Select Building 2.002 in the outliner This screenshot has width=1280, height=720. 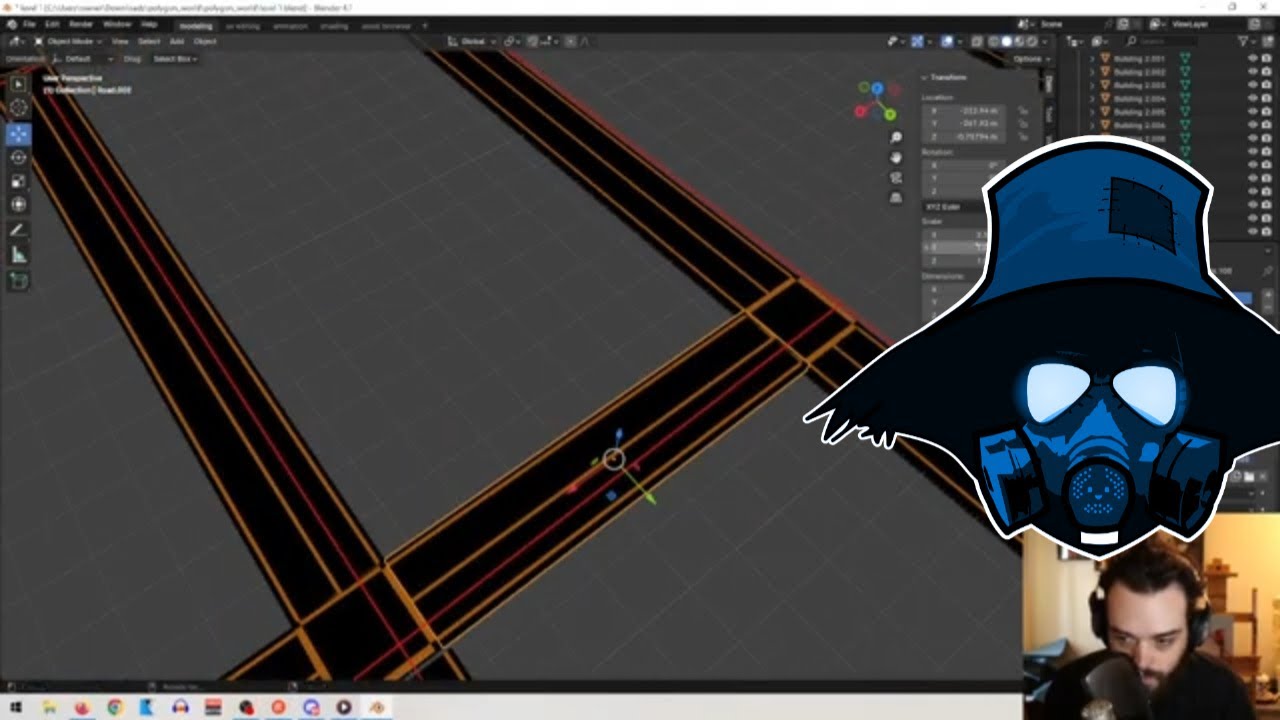(x=1140, y=72)
